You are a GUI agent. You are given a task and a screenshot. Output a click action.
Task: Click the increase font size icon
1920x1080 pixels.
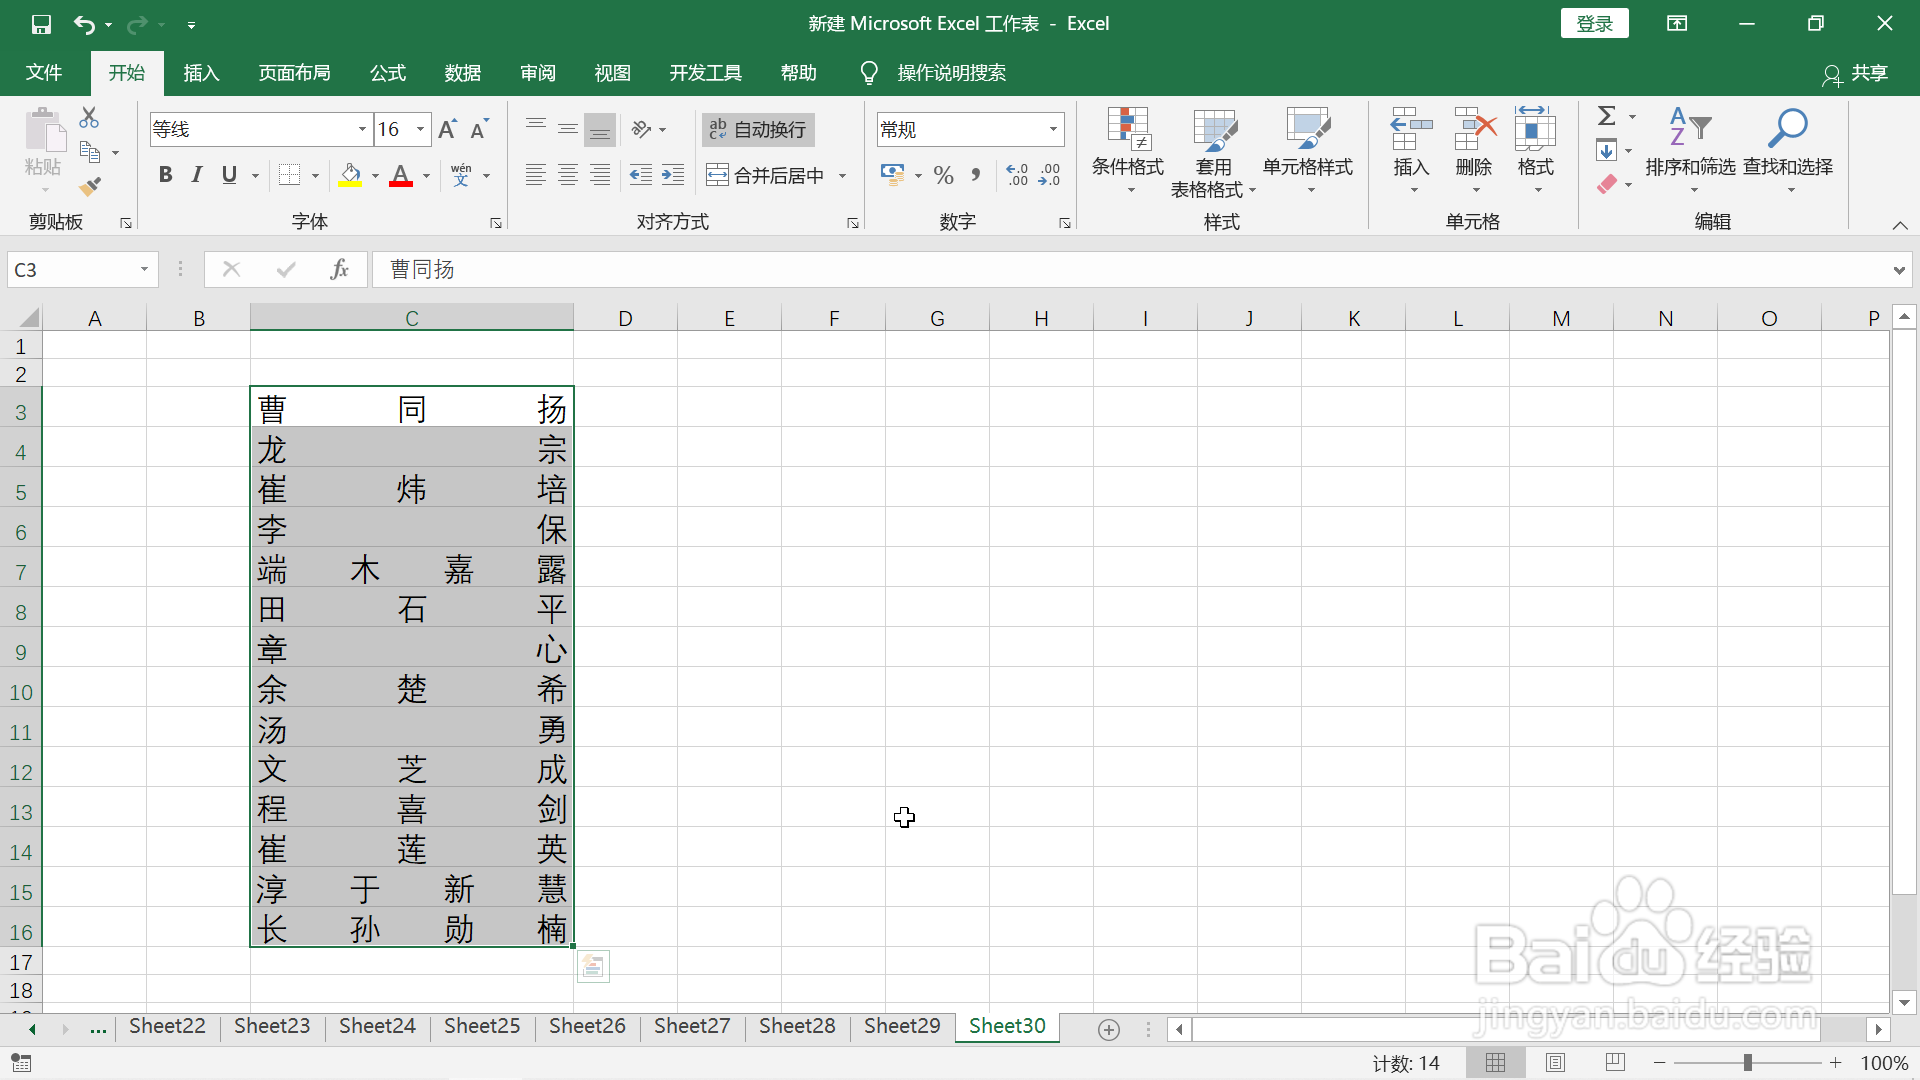[447, 129]
